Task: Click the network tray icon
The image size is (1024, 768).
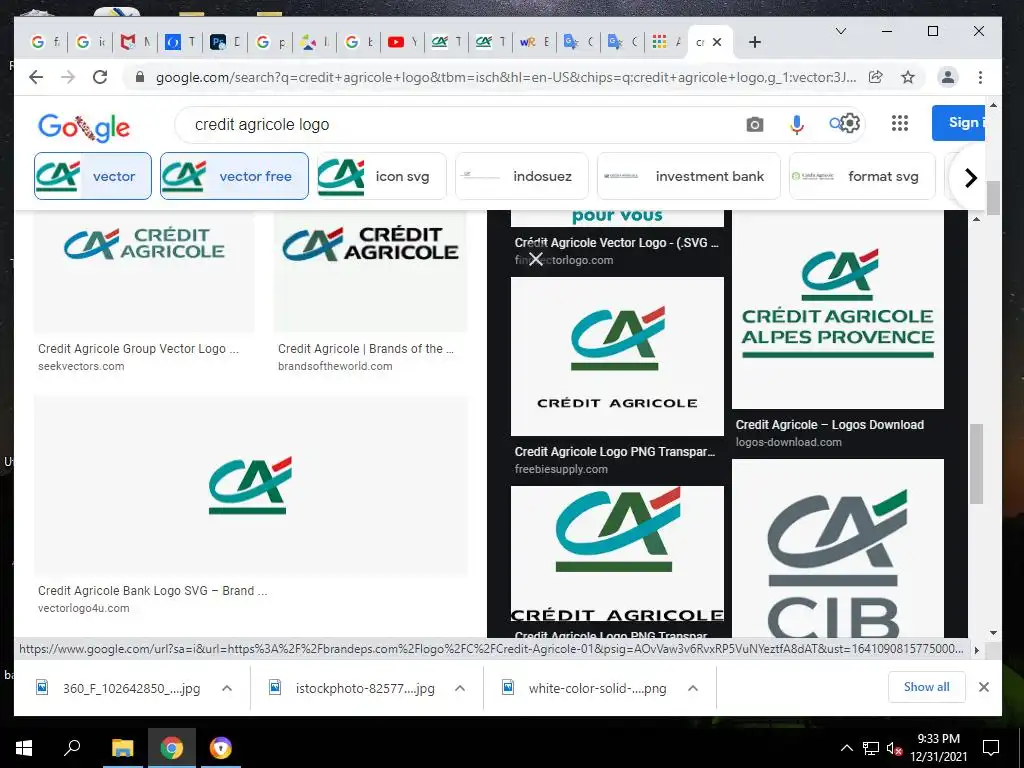Action: [x=870, y=748]
